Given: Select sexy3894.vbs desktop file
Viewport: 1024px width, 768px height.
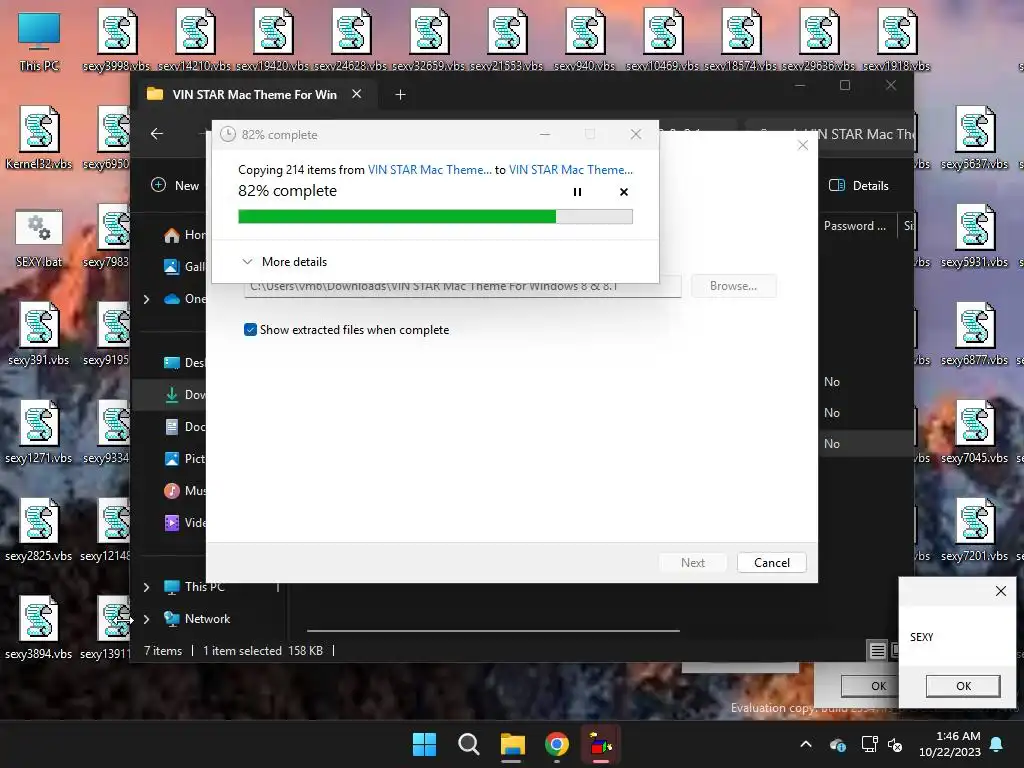Looking at the screenshot, I should coord(39,628).
